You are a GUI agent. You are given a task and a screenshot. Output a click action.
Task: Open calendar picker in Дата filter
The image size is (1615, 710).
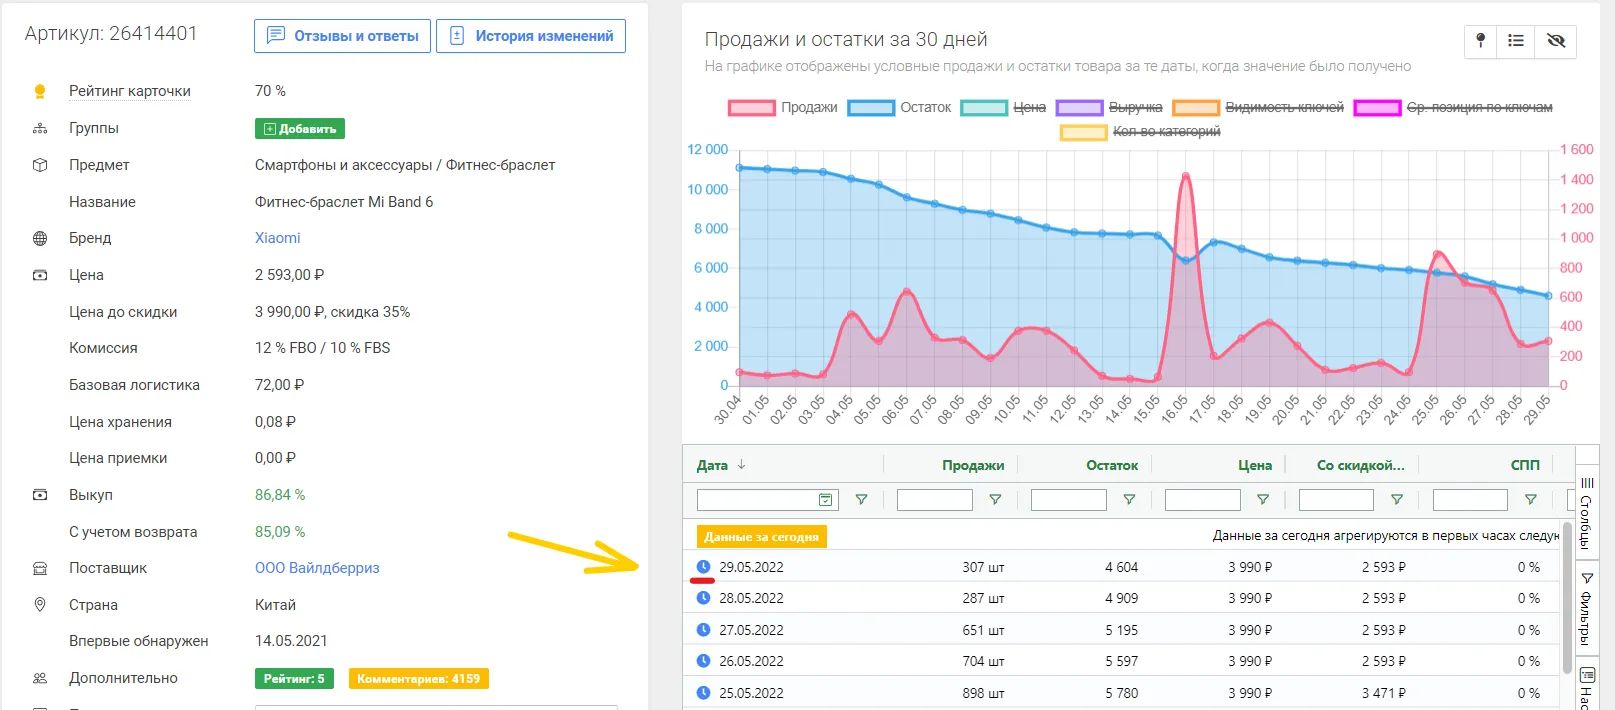(x=826, y=500)
